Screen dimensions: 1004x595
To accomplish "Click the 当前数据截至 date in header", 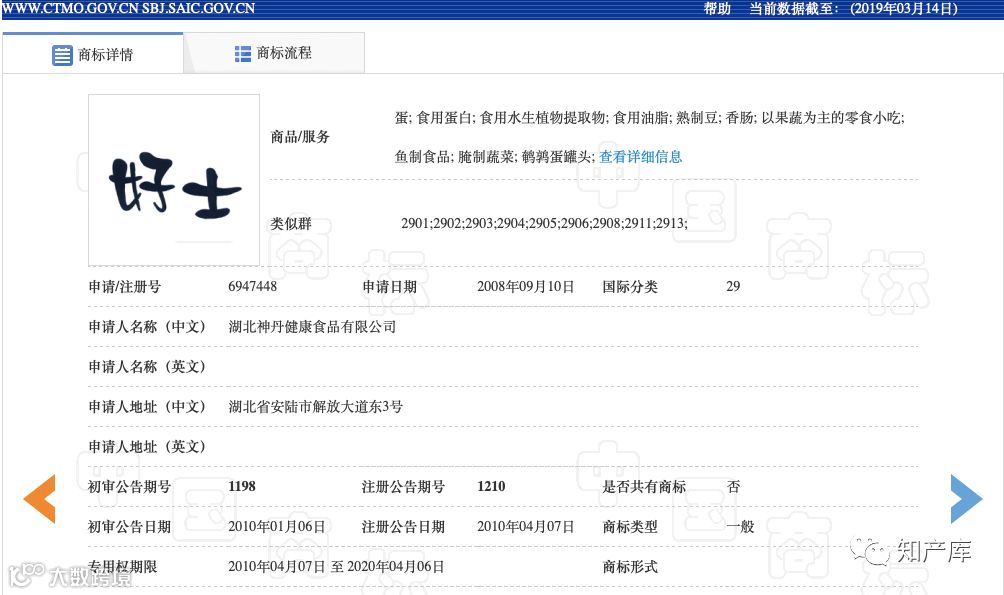I will (854, 9).
